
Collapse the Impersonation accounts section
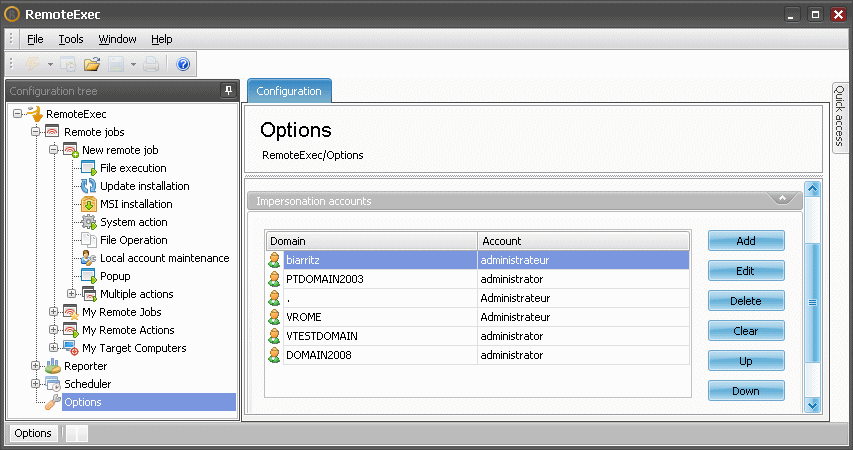(x=782, y=199)
